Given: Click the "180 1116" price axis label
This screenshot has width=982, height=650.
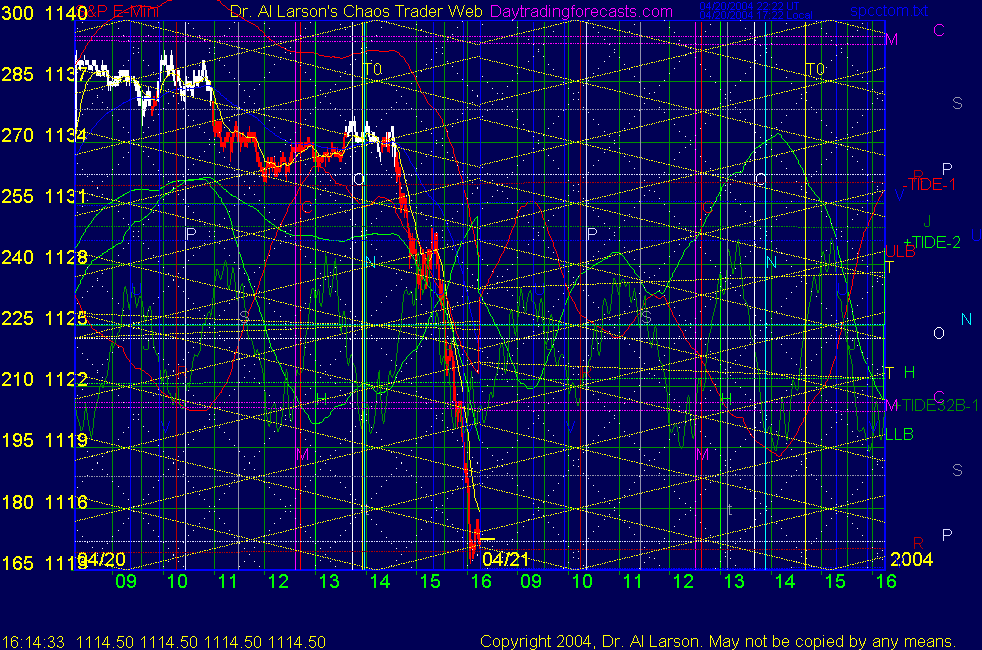Looking at the screenshot, I should (x=44, y=502).
